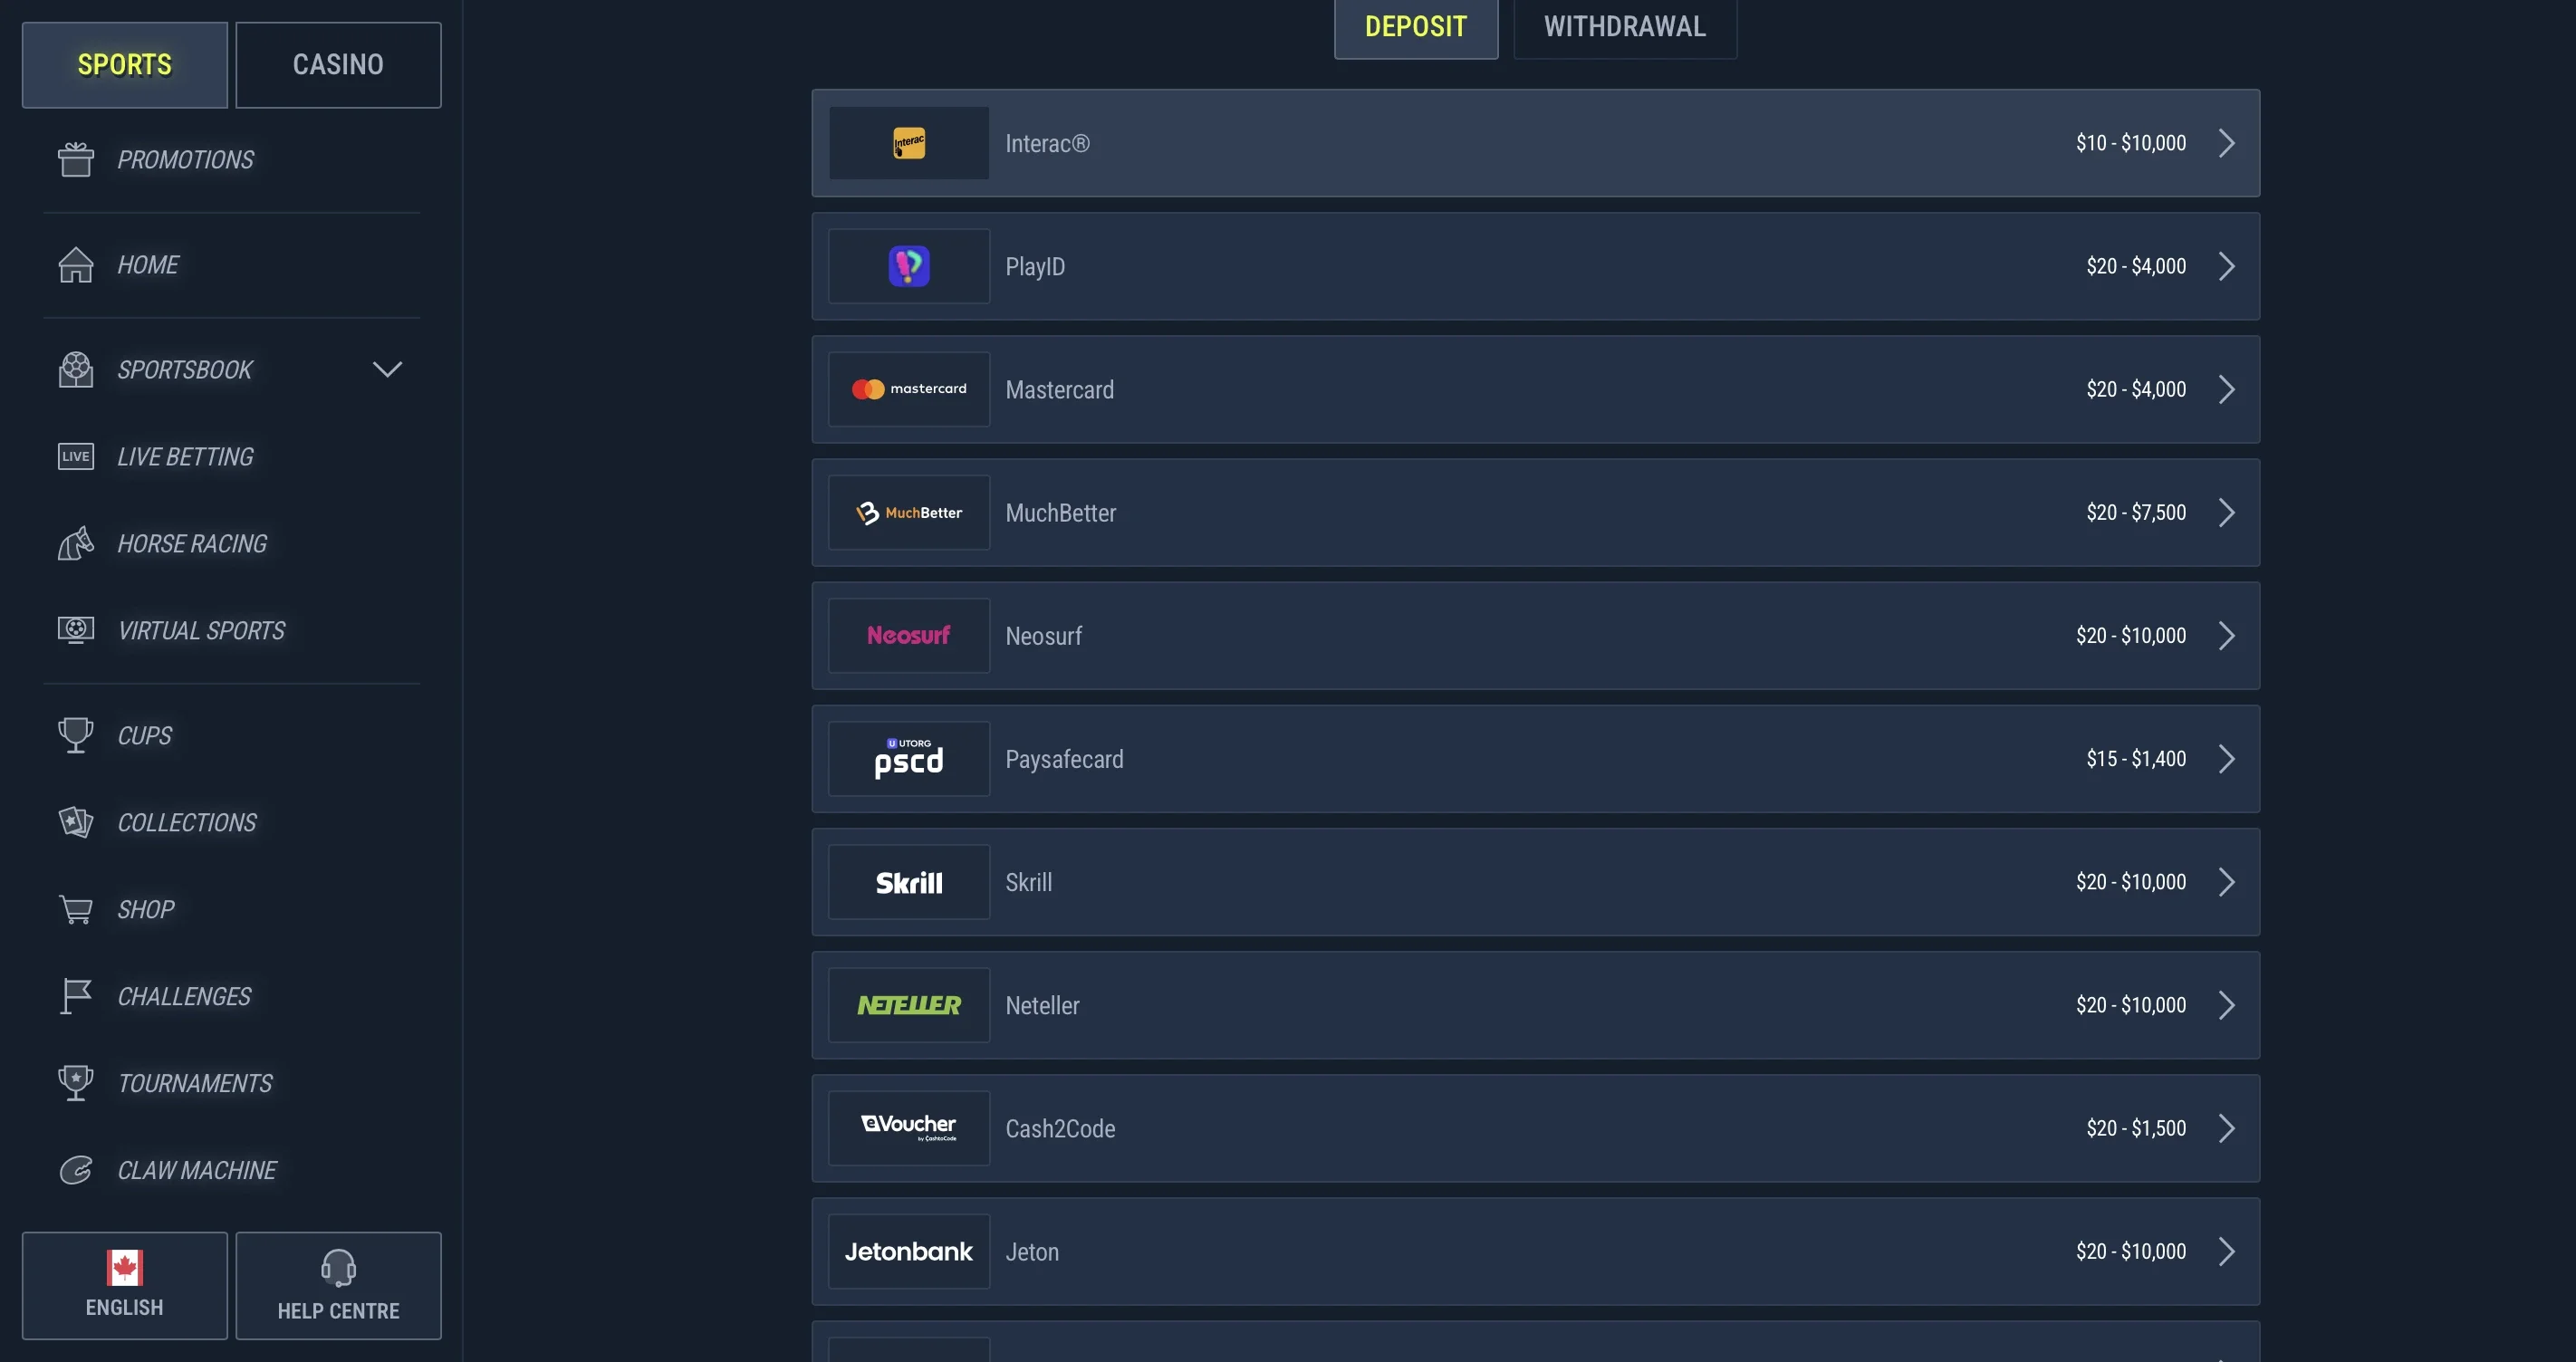Click the Skrill method name text
2576x1362 pixels.
pyautogui.click(x=1029, y=882)
